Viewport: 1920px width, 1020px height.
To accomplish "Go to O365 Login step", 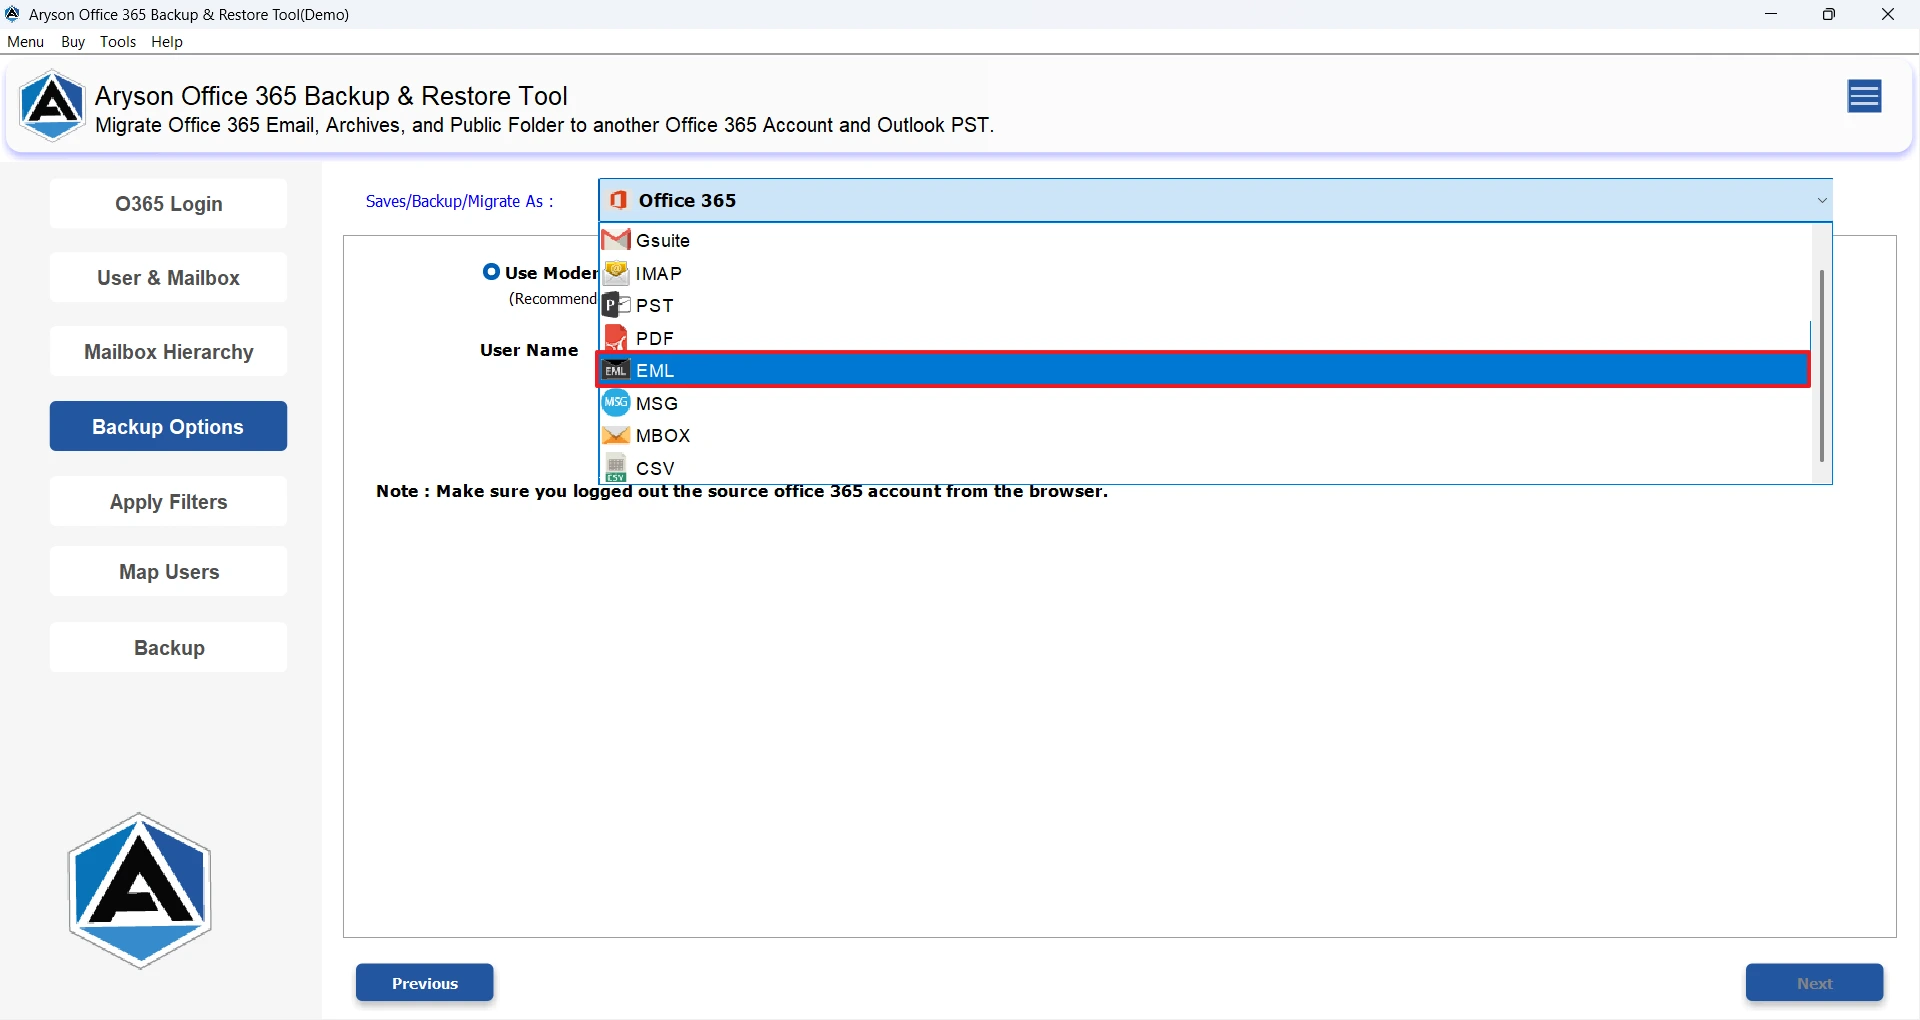I will pyautogui.click(x=168, y=204).
